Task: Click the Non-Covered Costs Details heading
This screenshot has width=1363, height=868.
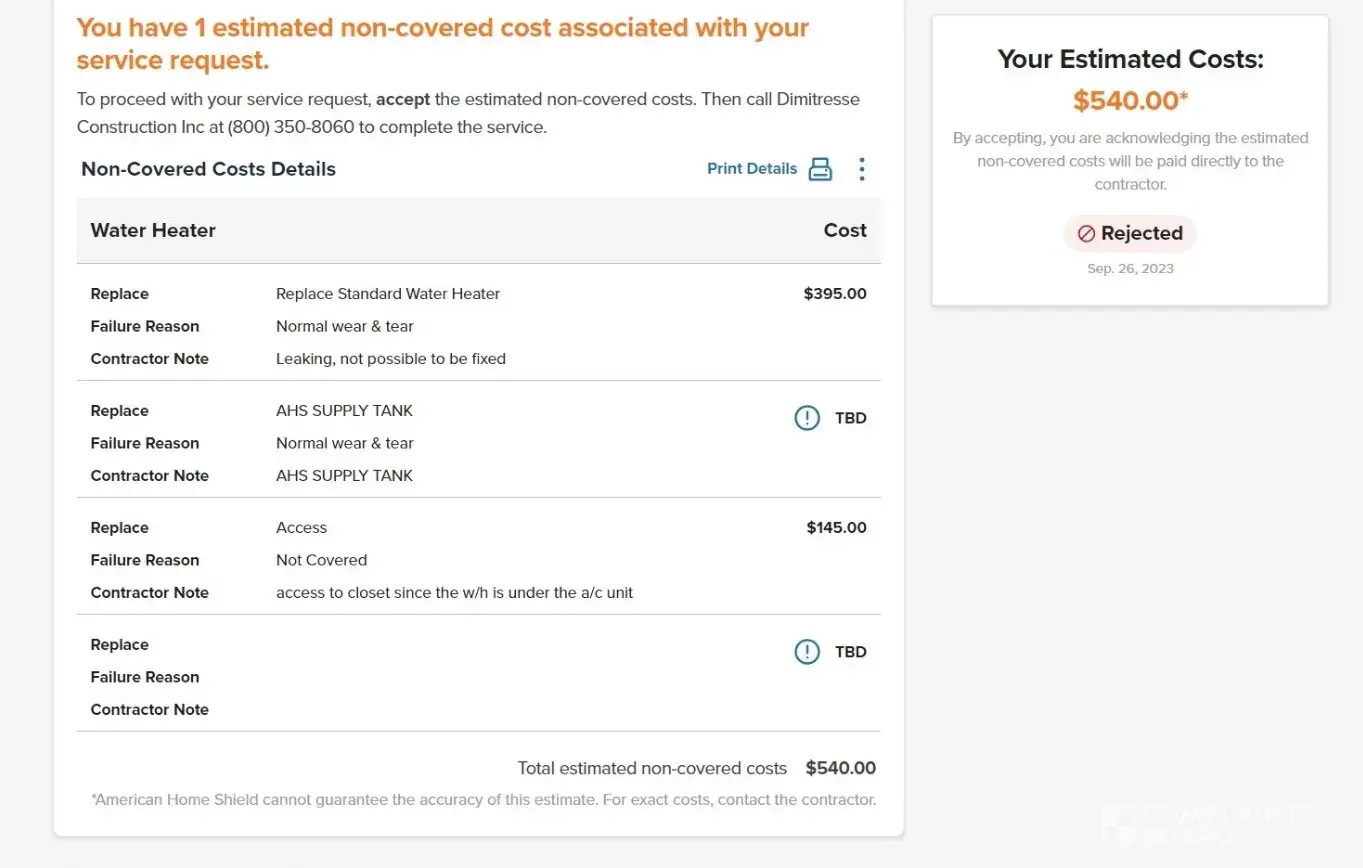Action: click(x=208, y=169)
